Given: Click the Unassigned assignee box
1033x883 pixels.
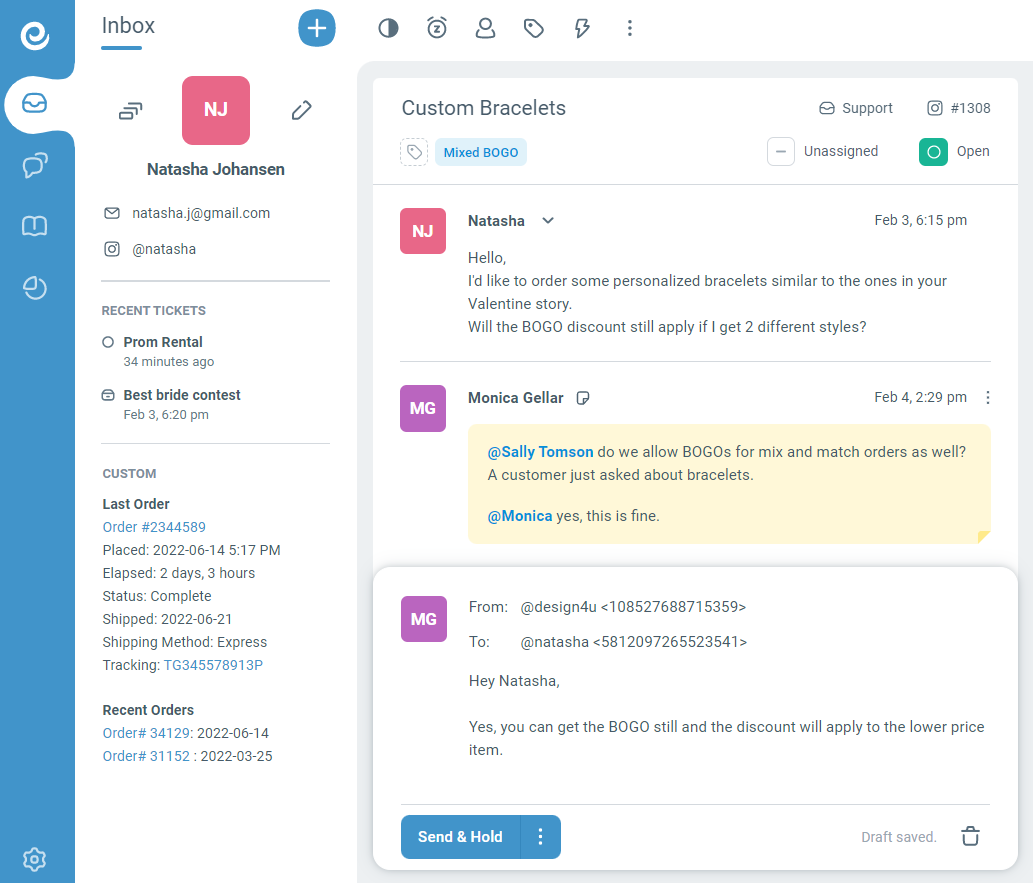Looking at the screenshot, I should click(781, 152).
